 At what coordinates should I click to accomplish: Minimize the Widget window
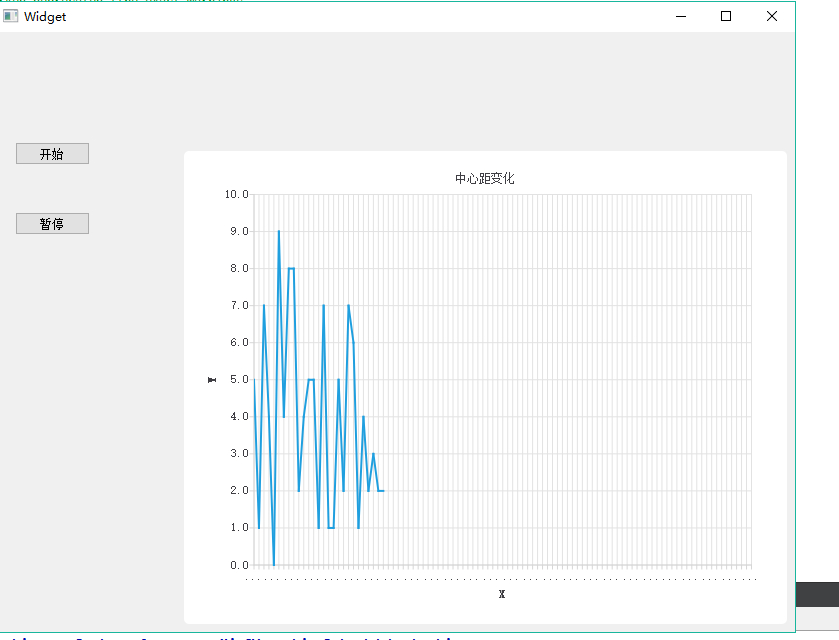(681, 16)
